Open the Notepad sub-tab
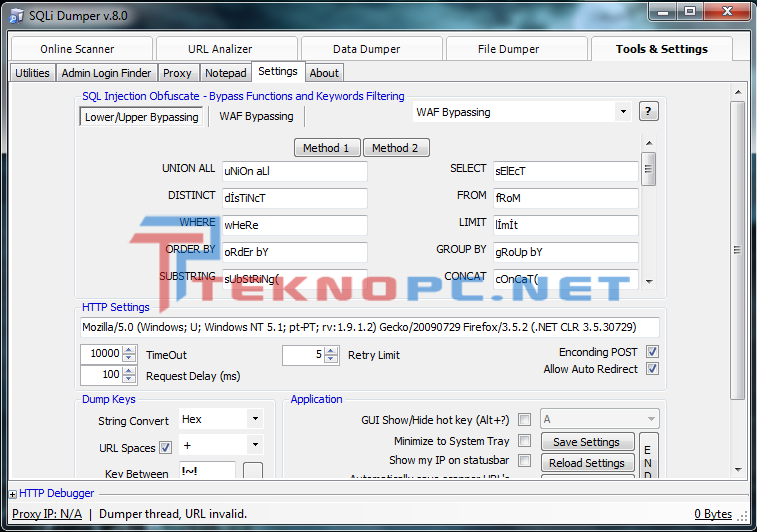This screenshot has width=757, height=532. click(x=225, y=73)
